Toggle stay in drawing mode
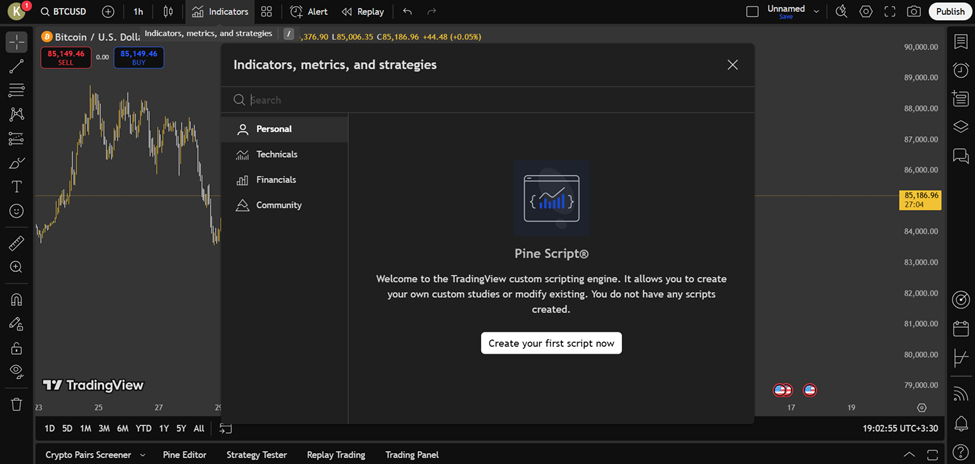This screenshot has height=464, width=975. (17, 323)
